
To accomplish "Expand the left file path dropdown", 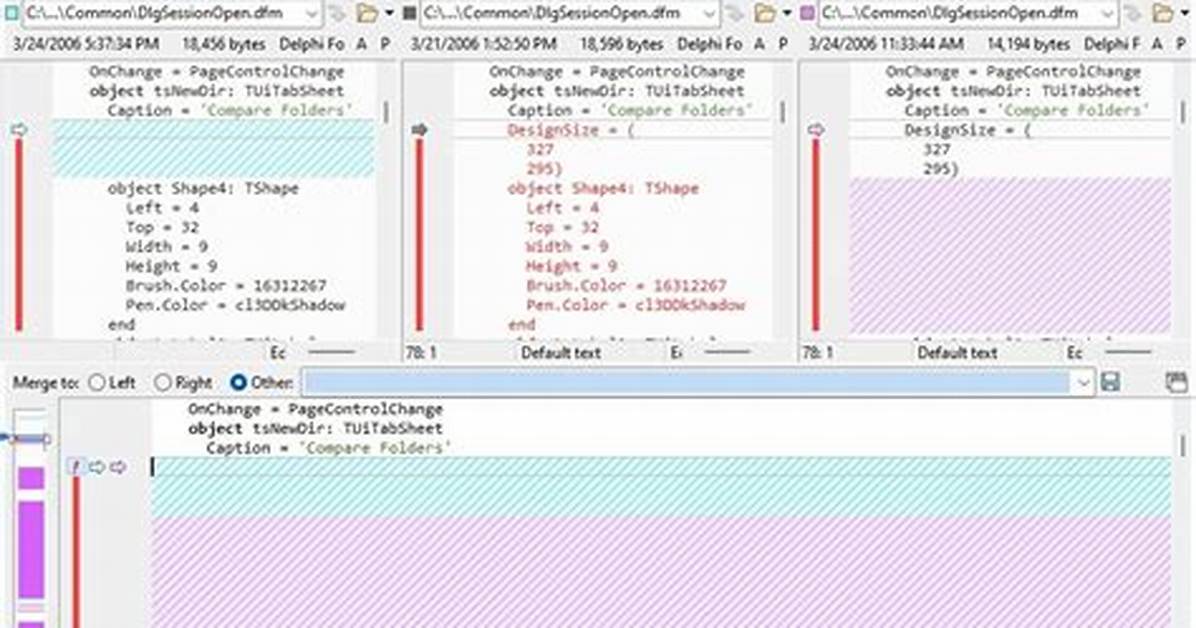I will pyautogui.click(x=311, y=14).
